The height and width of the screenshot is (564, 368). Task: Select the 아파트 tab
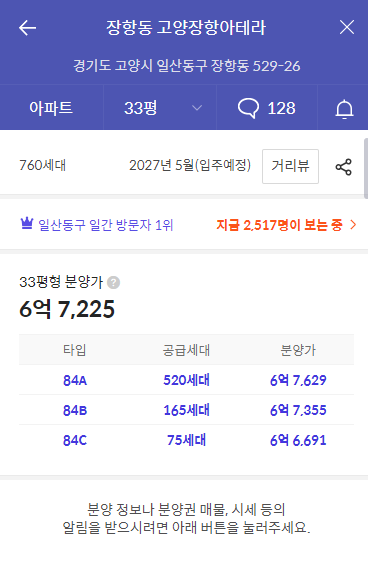(51, 108)
